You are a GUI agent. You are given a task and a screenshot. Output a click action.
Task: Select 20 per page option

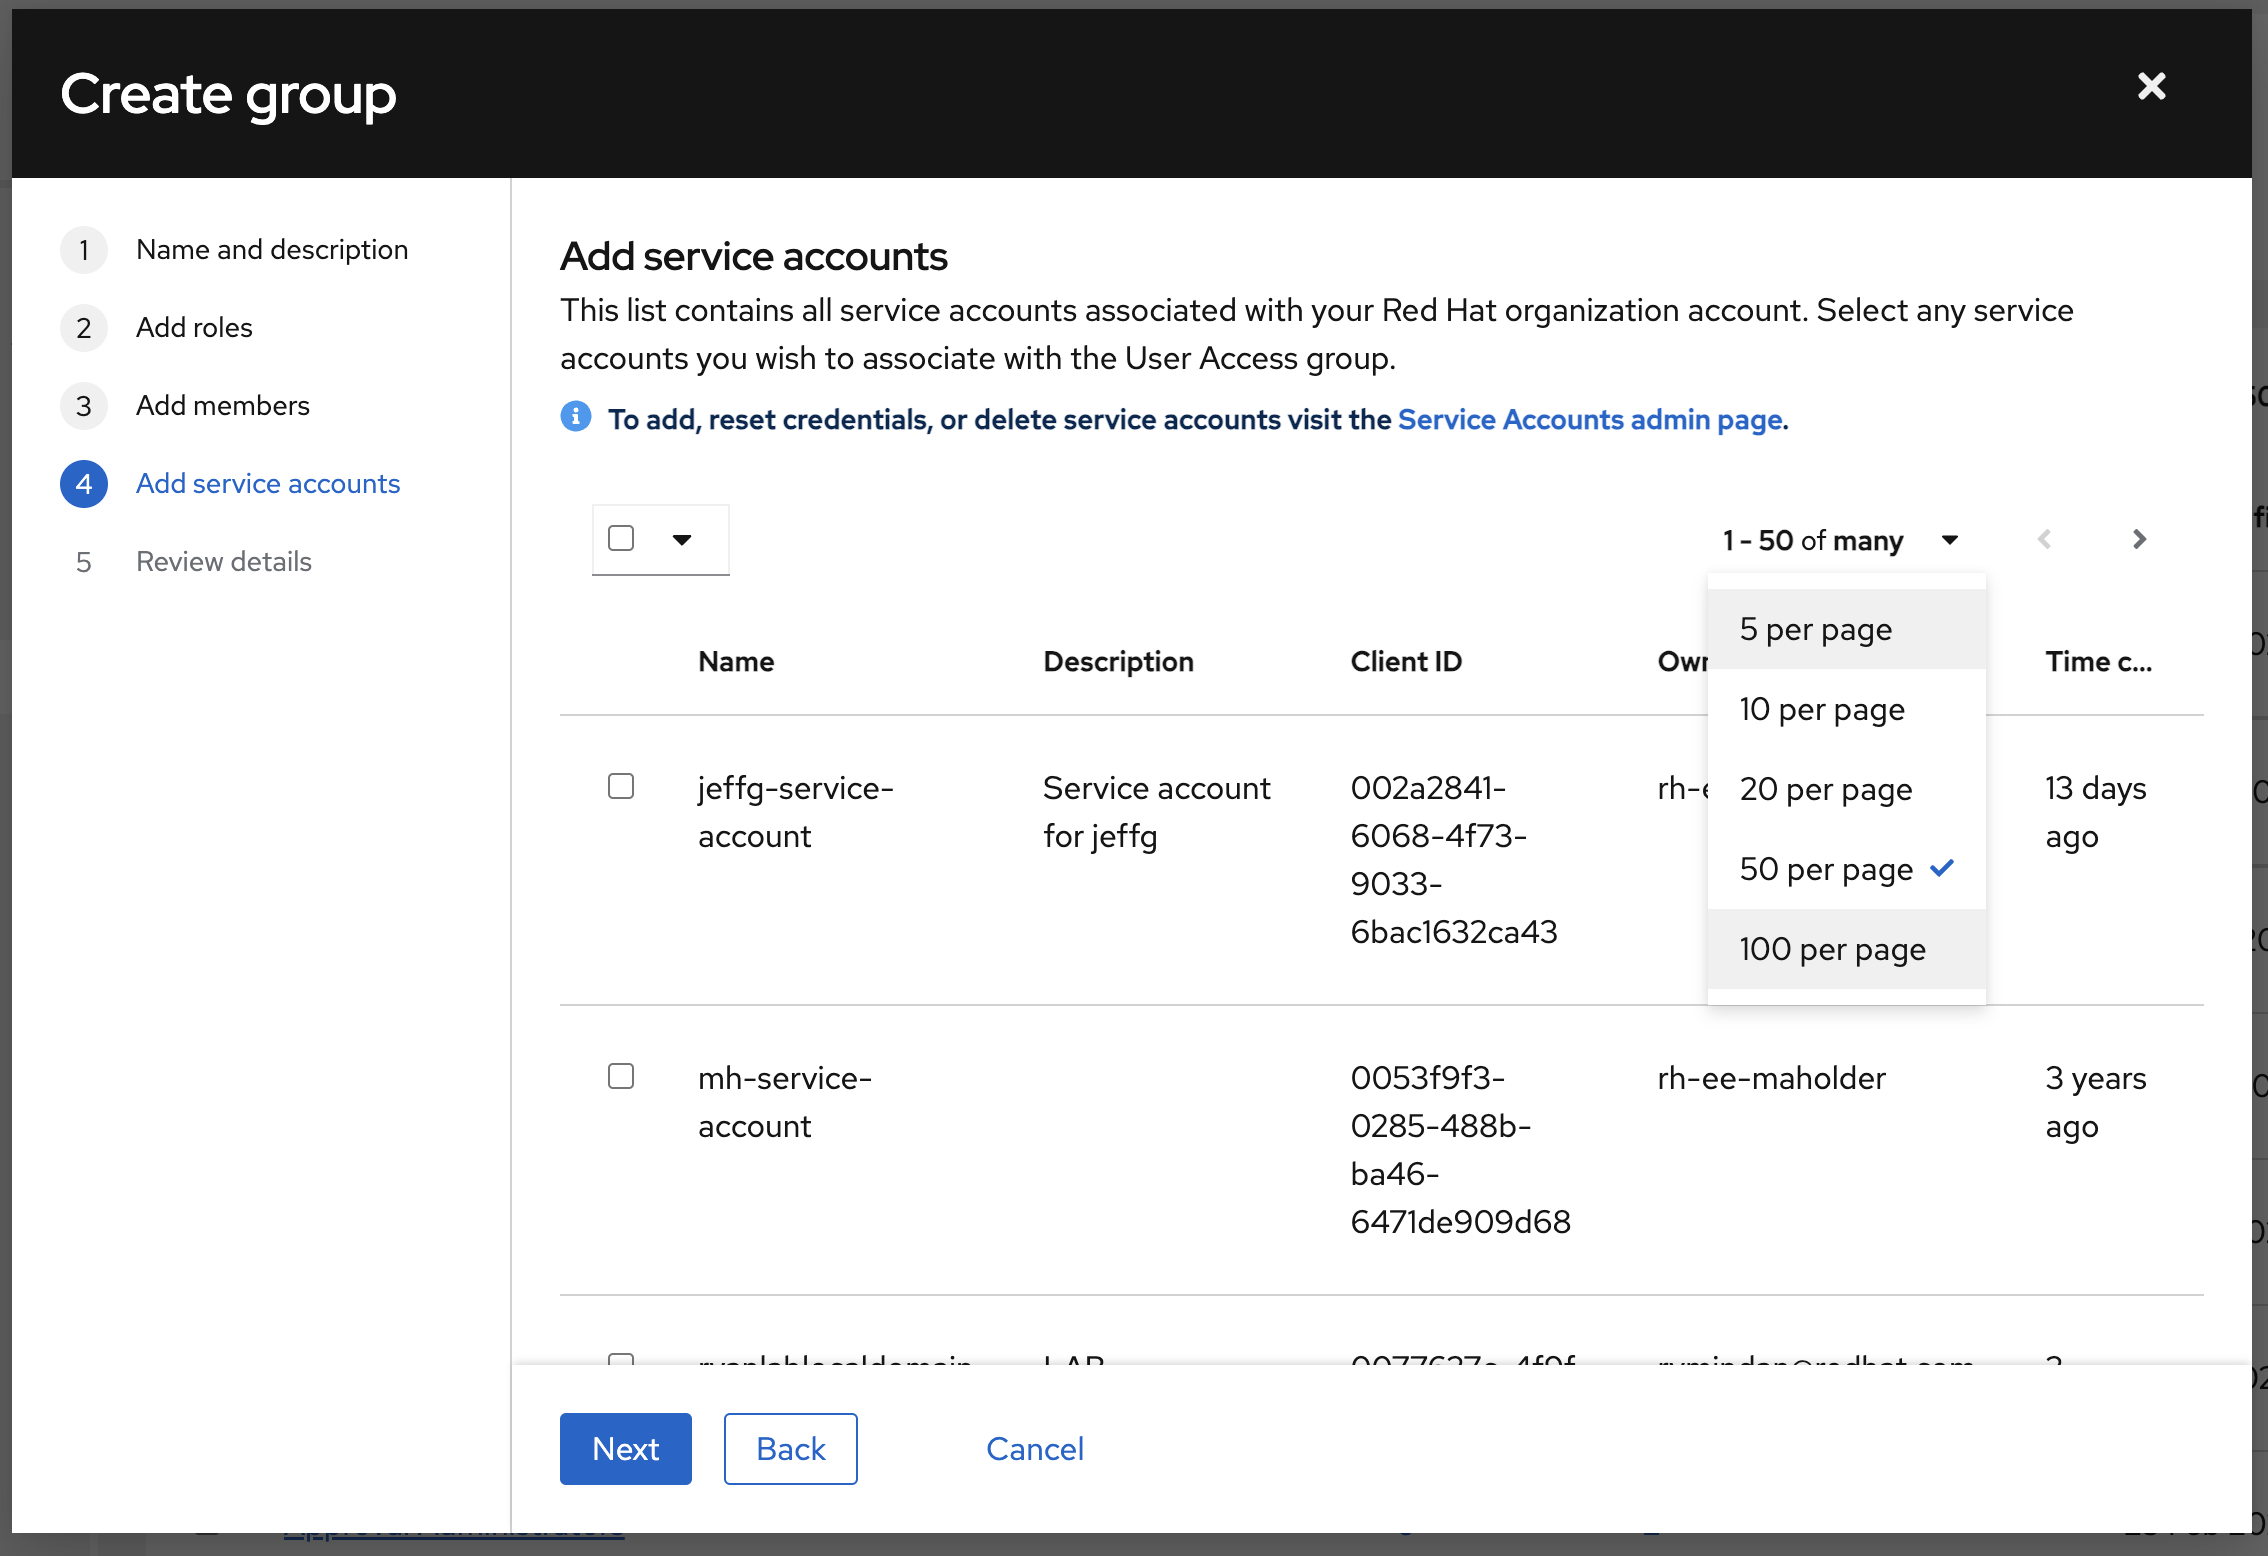click(x=1825, y=789)
